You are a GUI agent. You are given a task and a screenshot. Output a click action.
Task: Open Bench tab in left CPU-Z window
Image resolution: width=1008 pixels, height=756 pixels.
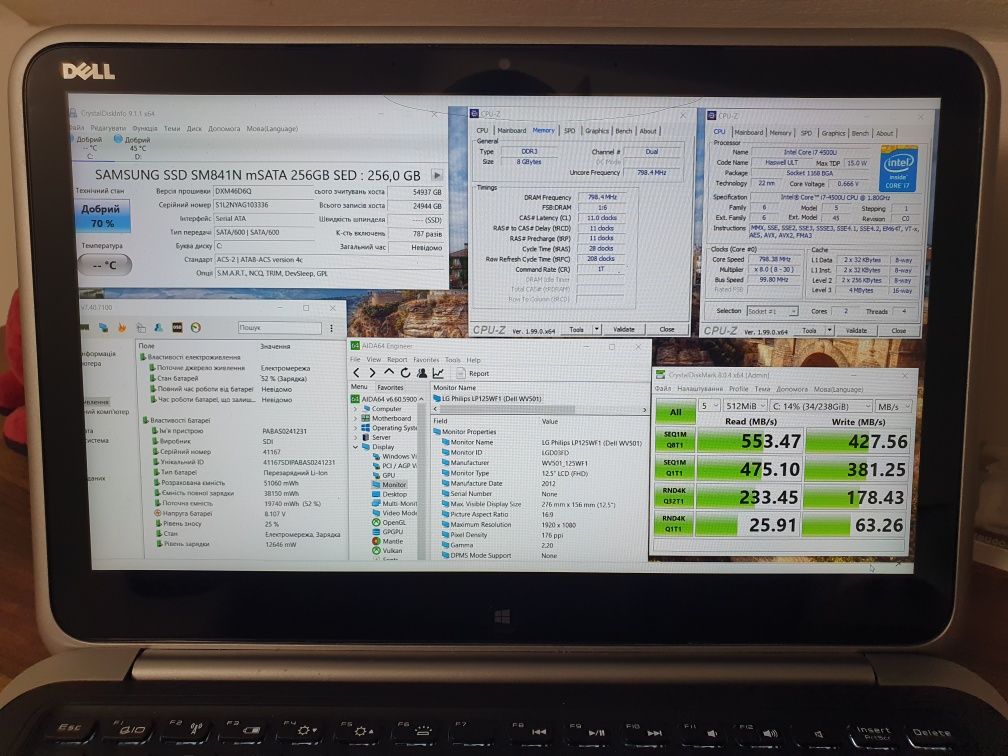click(x=624, y=130)
